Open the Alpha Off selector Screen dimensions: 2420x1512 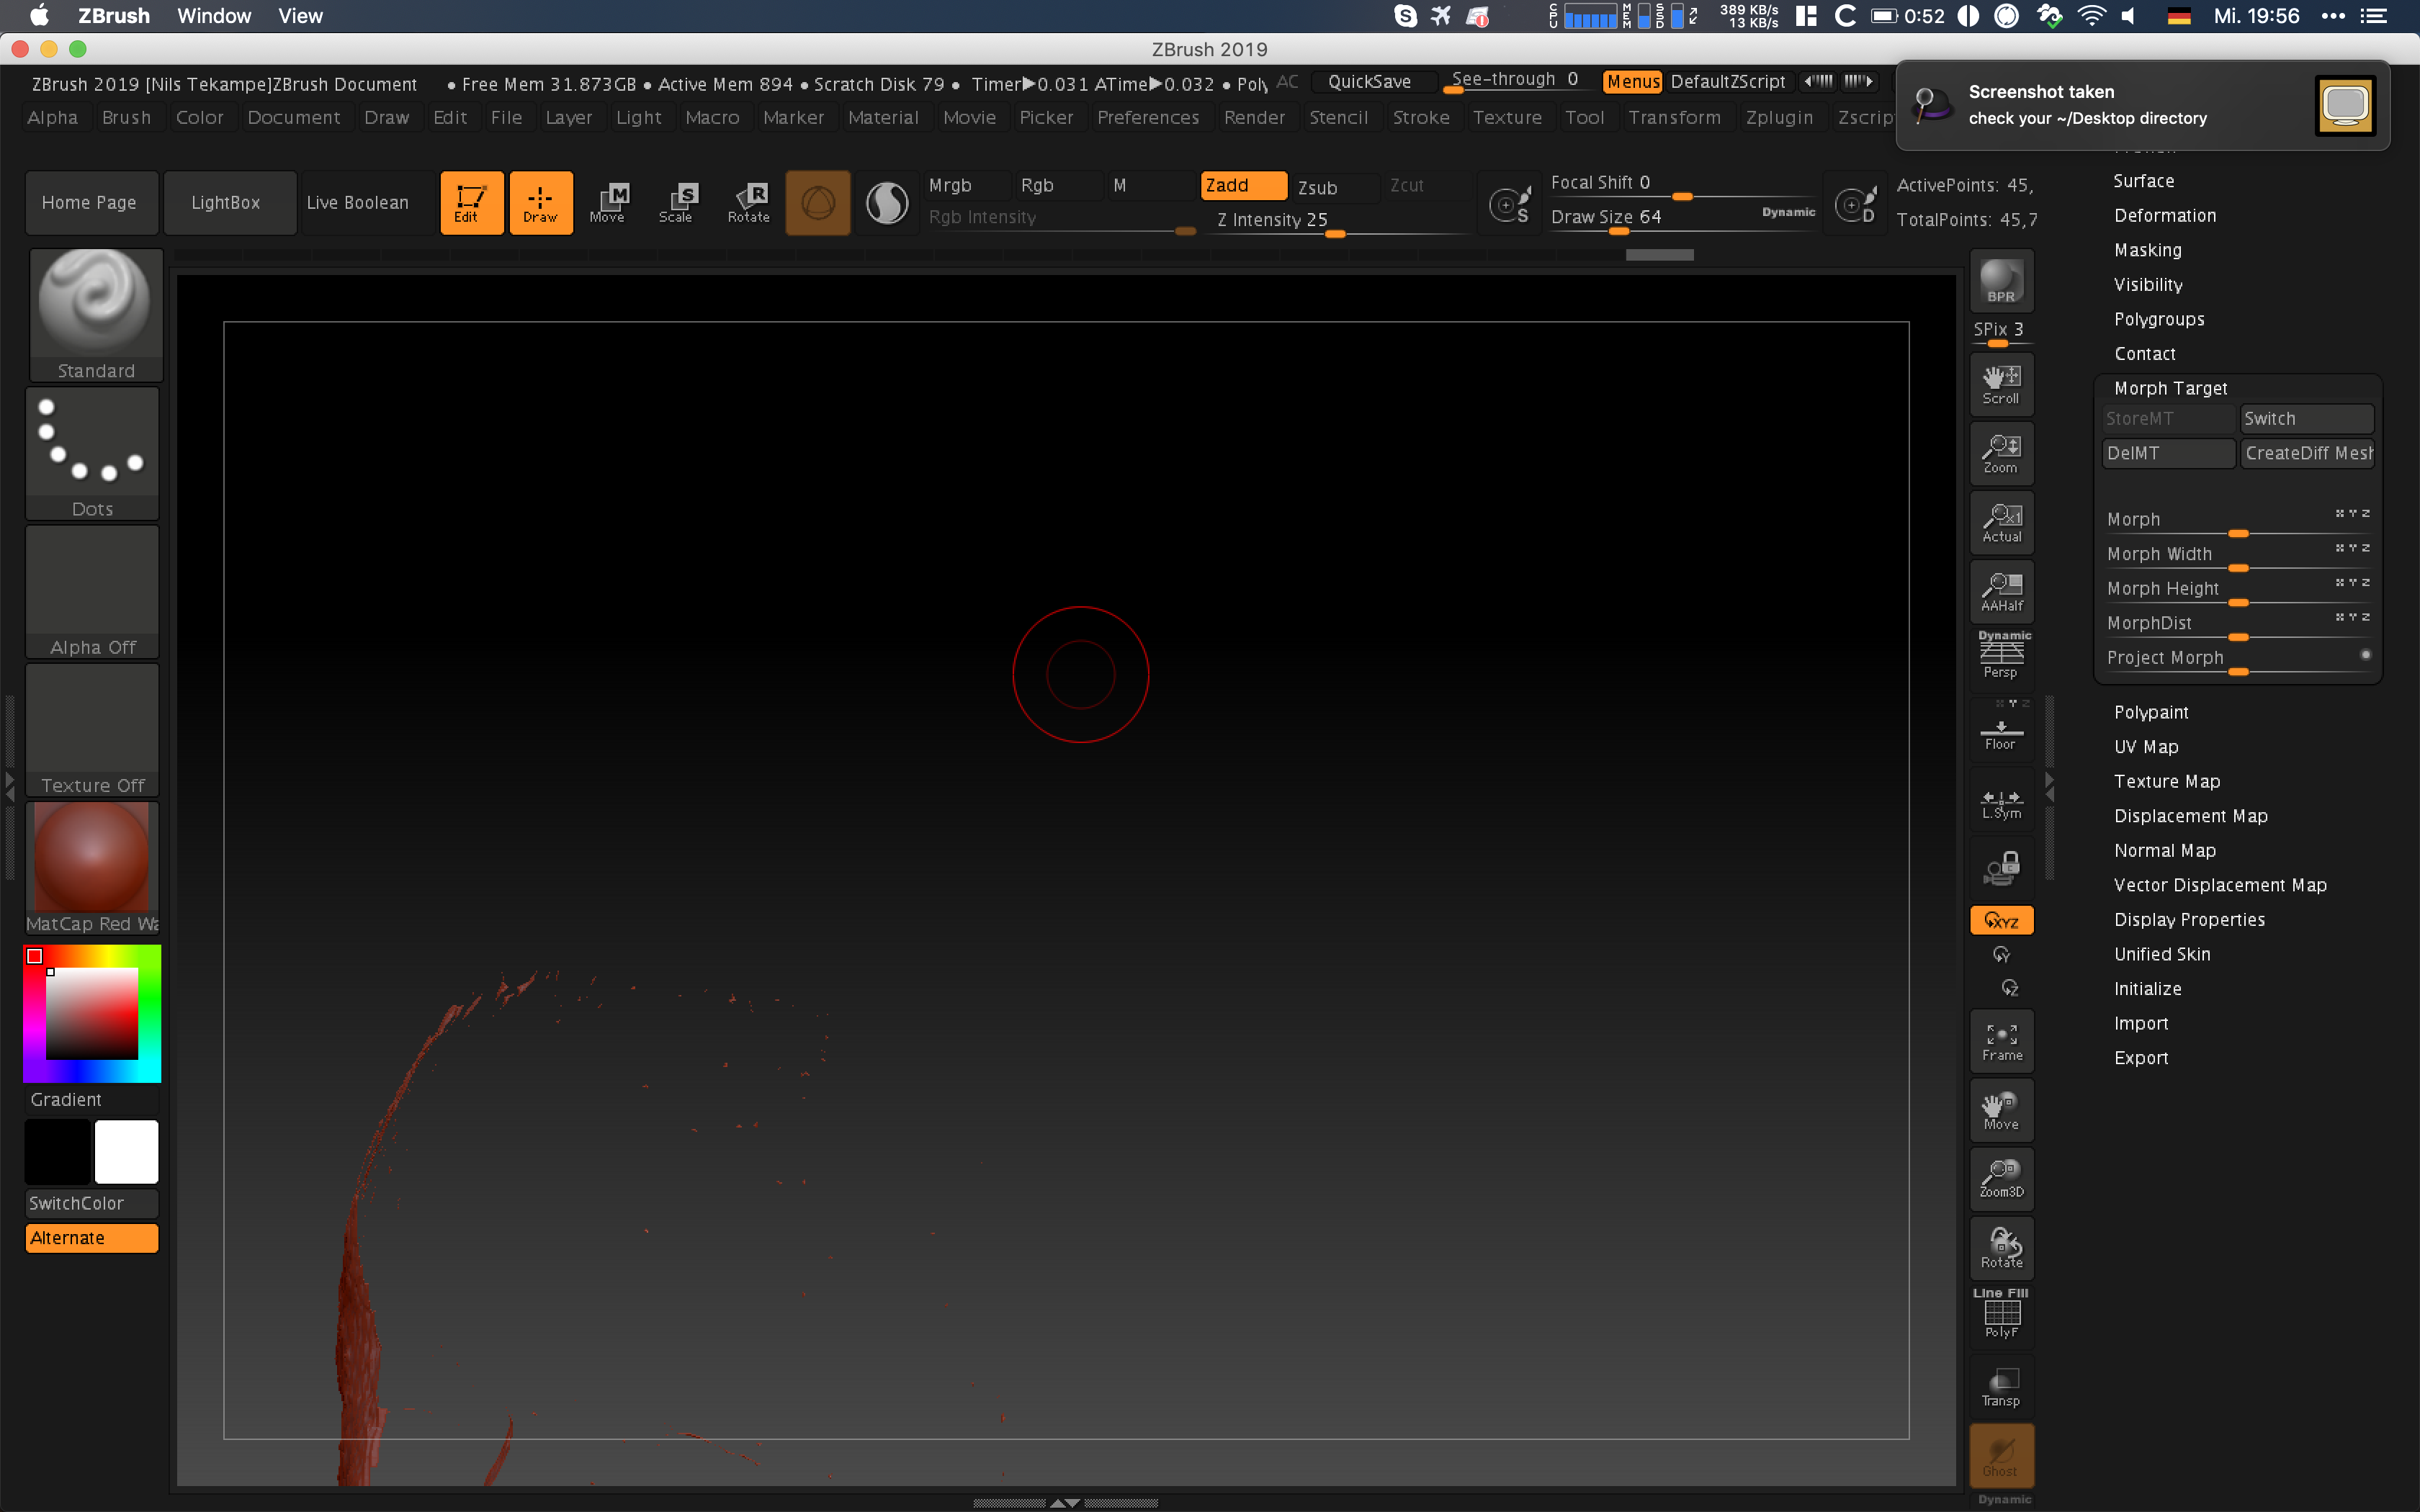(92, 592)
